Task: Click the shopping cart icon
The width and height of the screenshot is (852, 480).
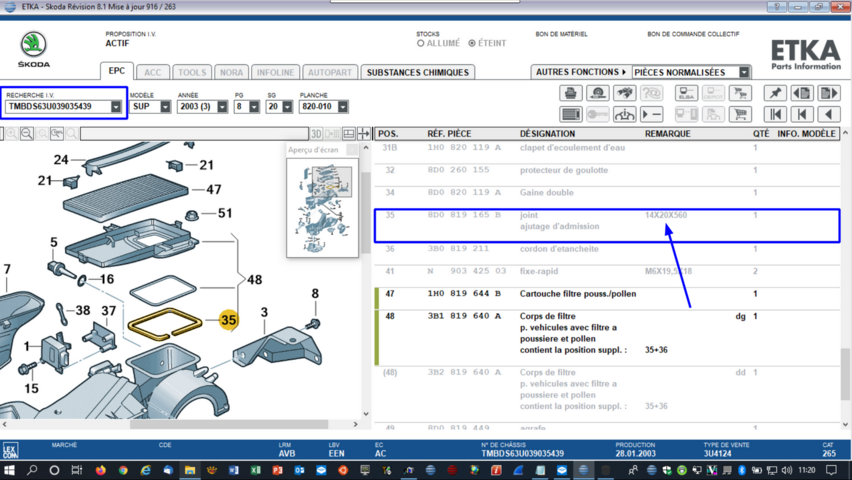Action: point(740,114)
